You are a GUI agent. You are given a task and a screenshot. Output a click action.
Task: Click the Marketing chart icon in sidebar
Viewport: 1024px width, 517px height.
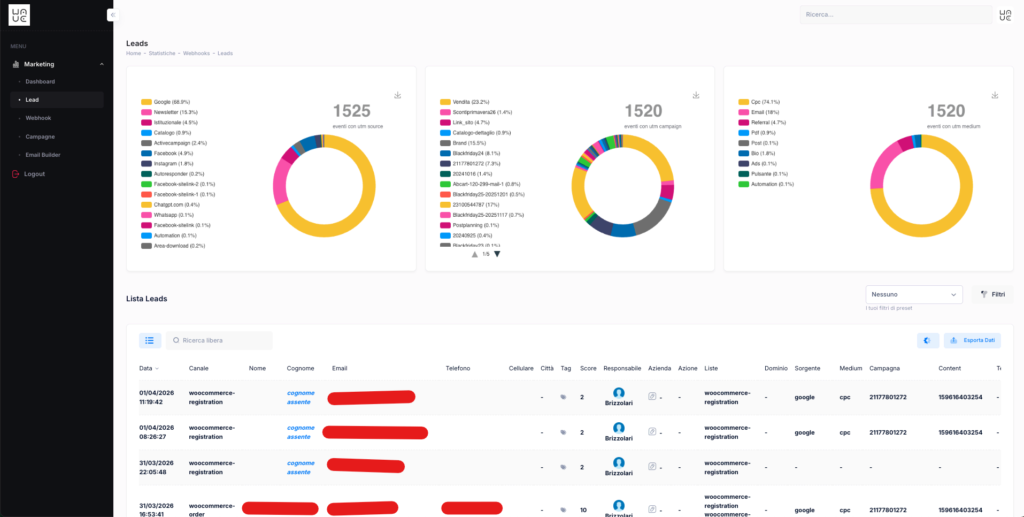click(16, 64)
